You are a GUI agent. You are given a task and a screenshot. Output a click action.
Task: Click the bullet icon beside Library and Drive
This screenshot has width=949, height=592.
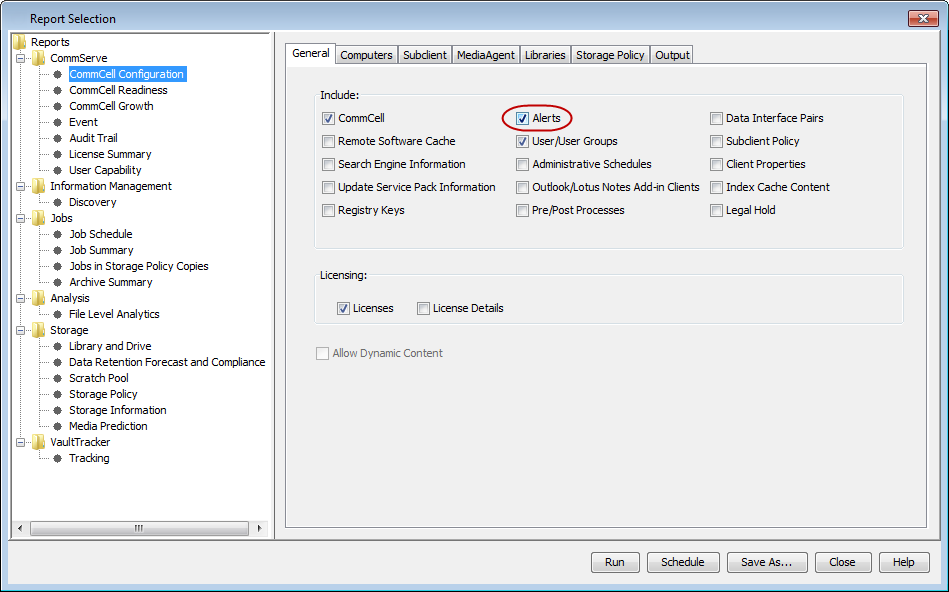tap(57, 346)
